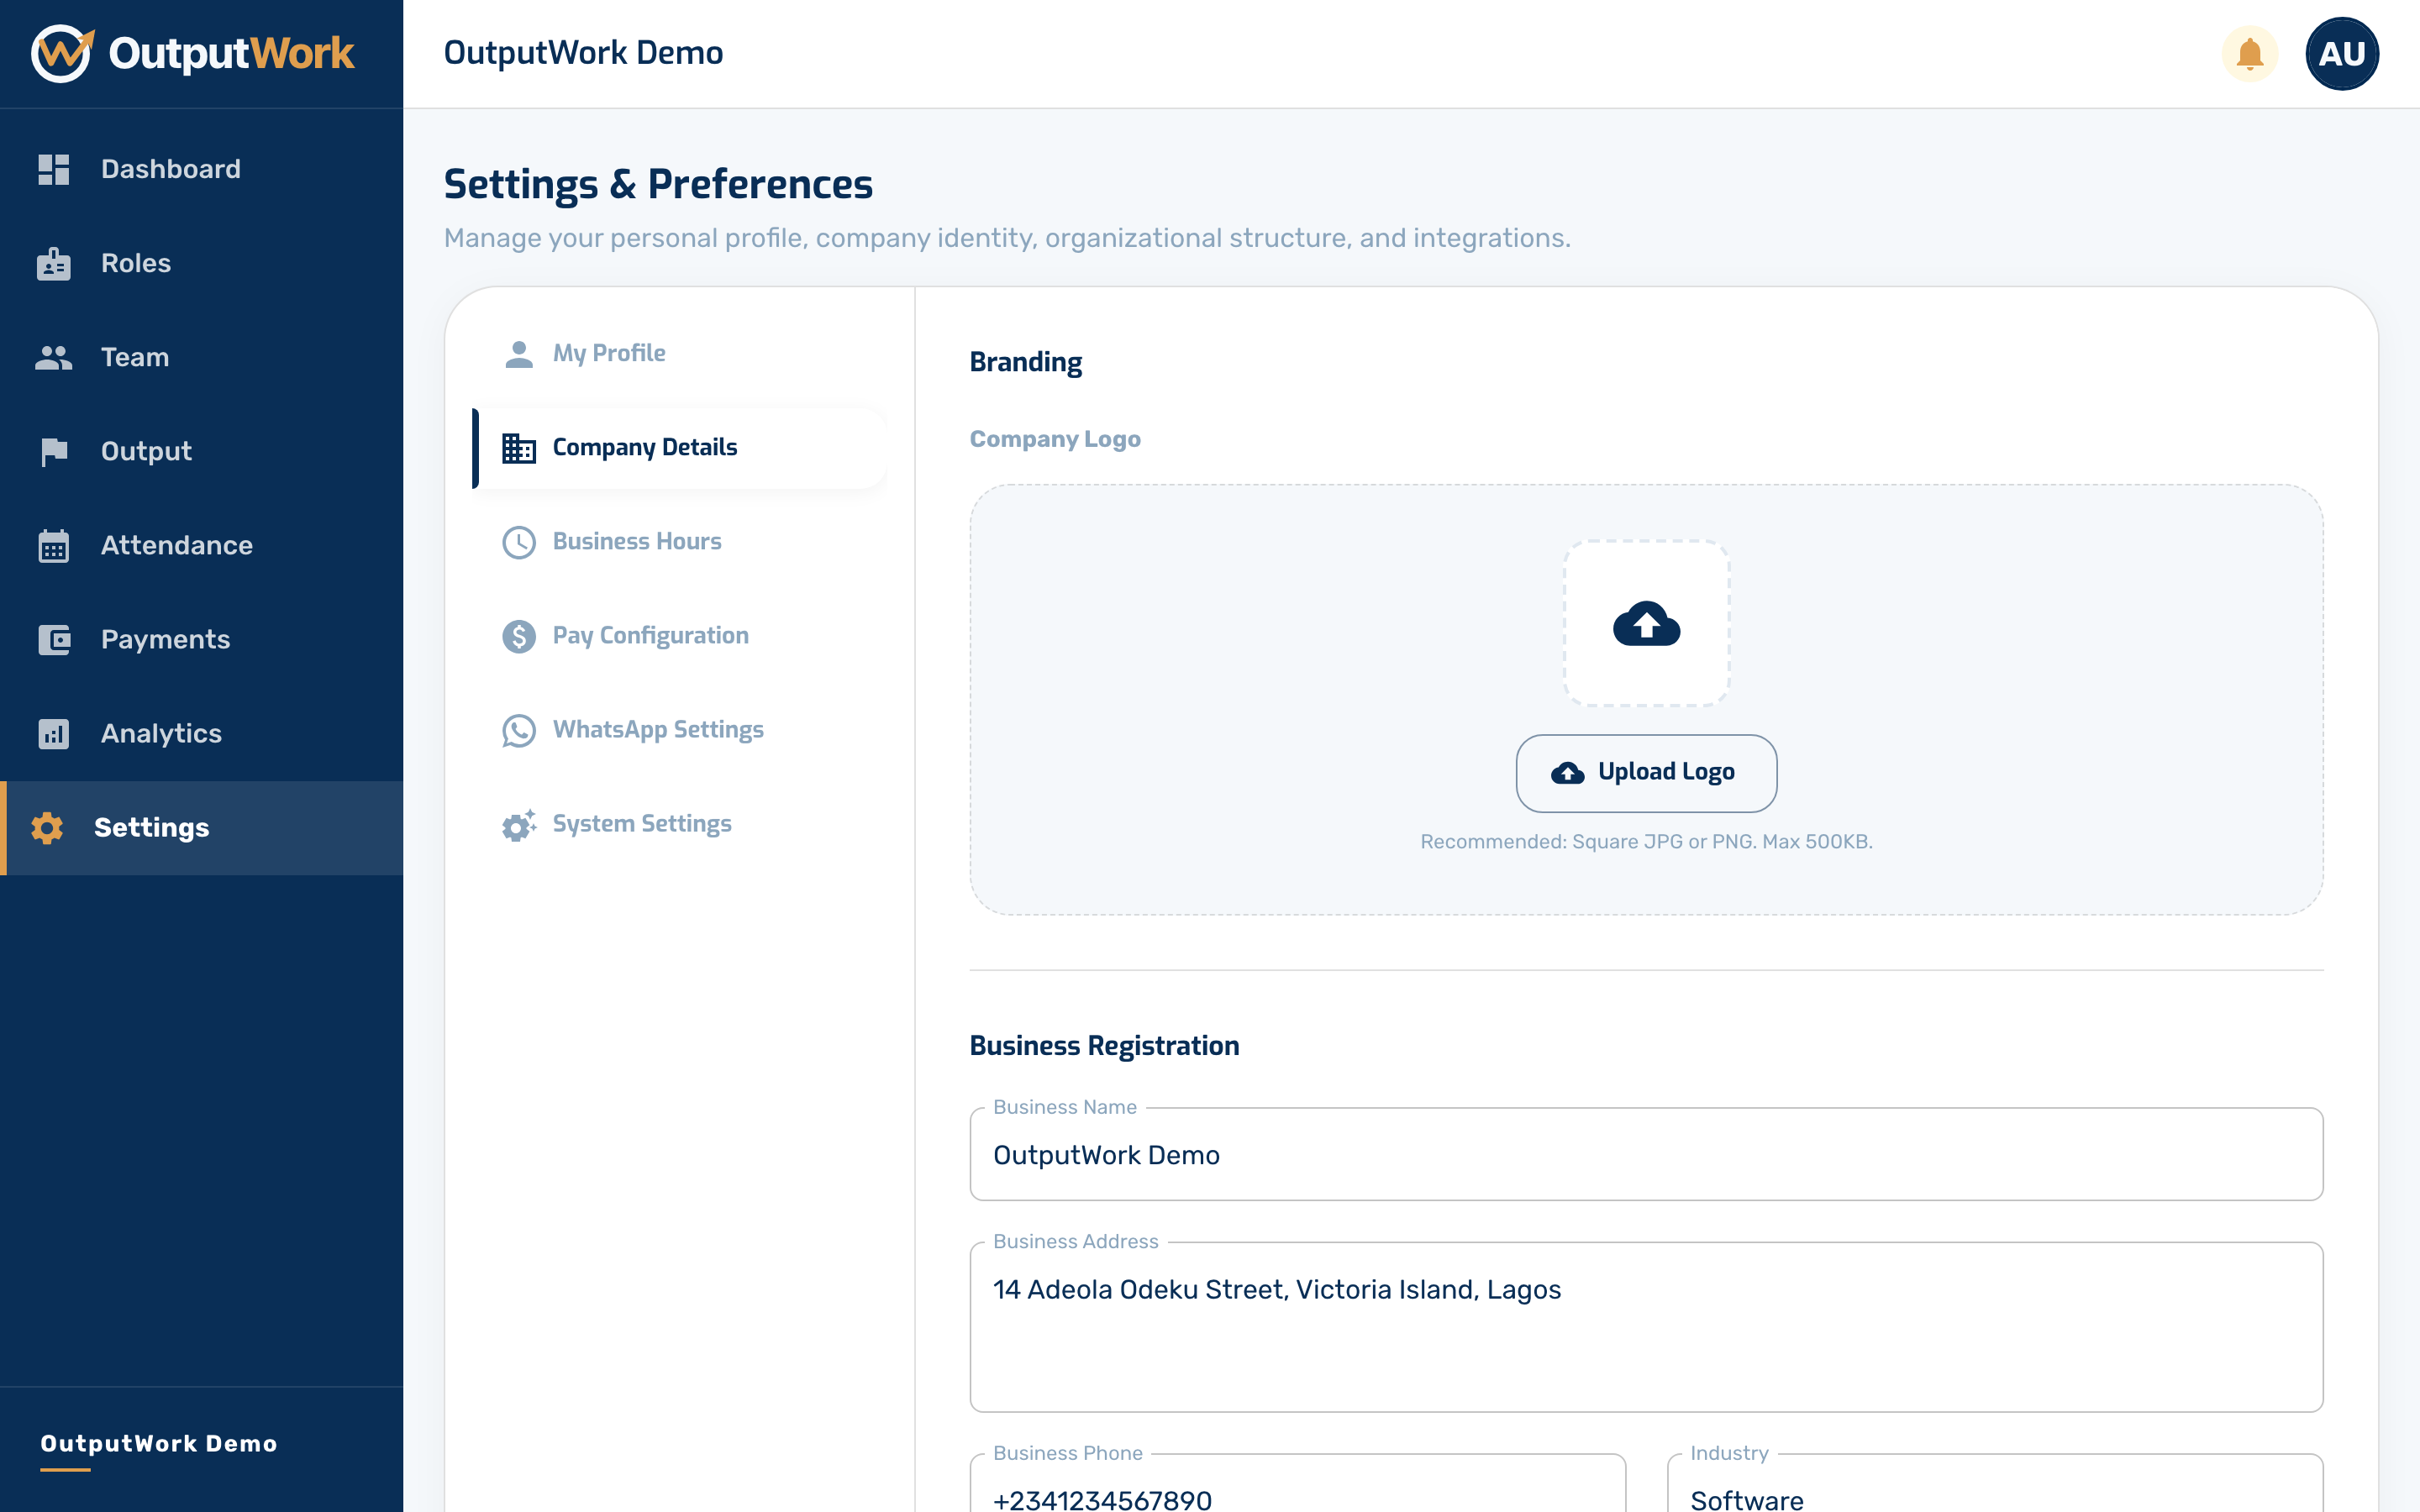Click the OutputWork Demo header title
Viewport: 2420px width, 1512px height.
[x=583, y=53]
